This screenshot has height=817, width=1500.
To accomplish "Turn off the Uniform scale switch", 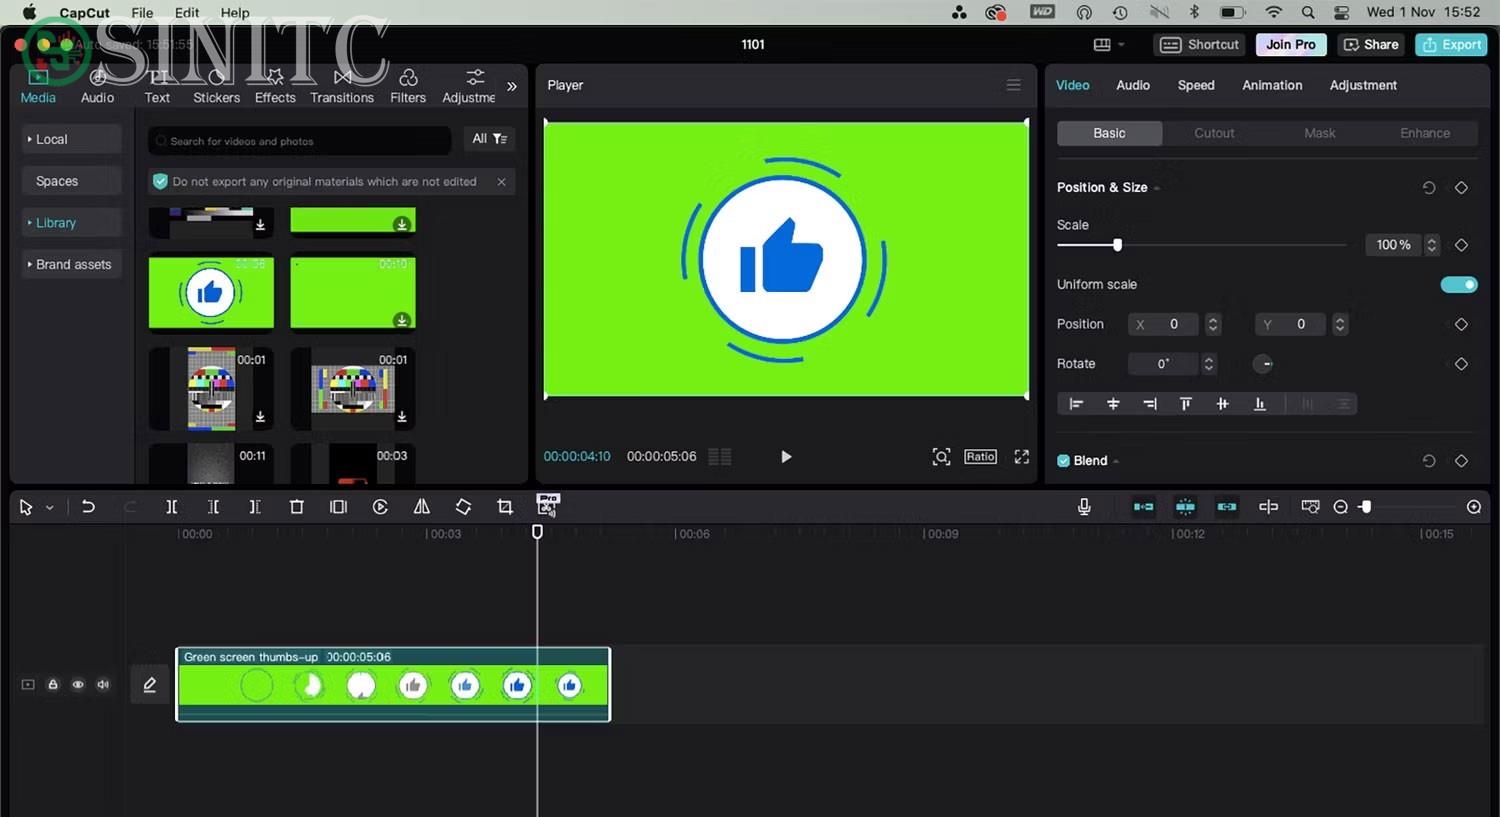I will (1459, 285).
